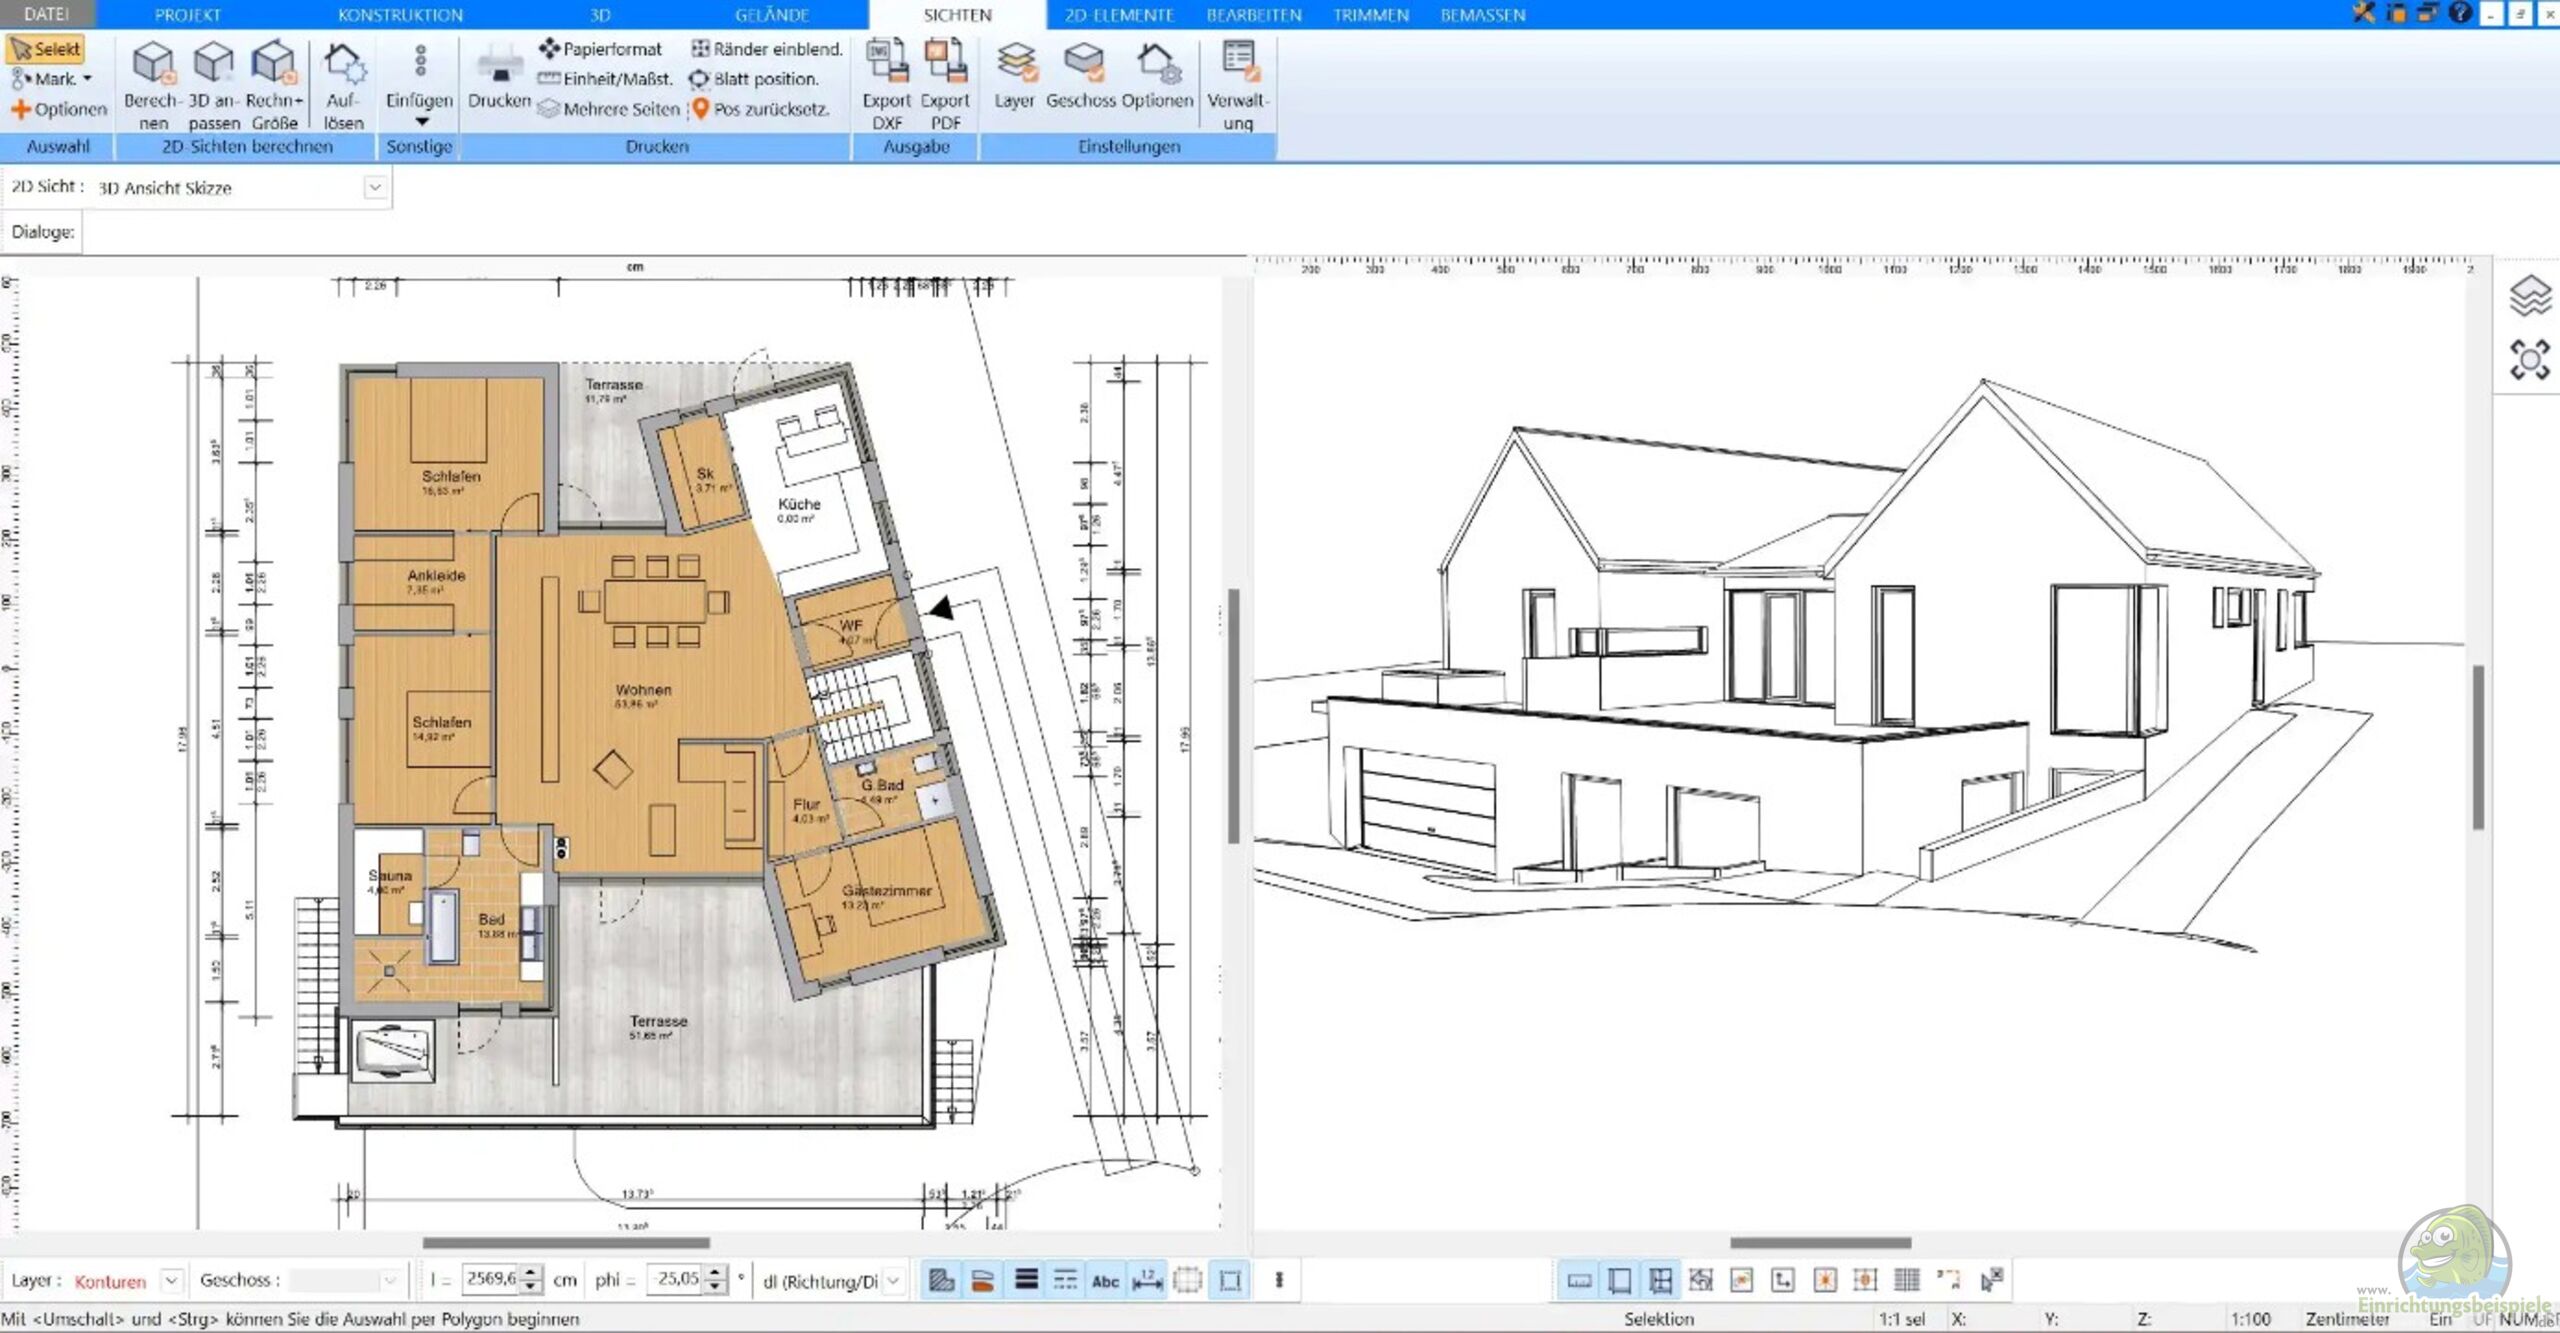Click the Export PDF icon
The image size is (2560, 1333).
click(x=946, y=62)
